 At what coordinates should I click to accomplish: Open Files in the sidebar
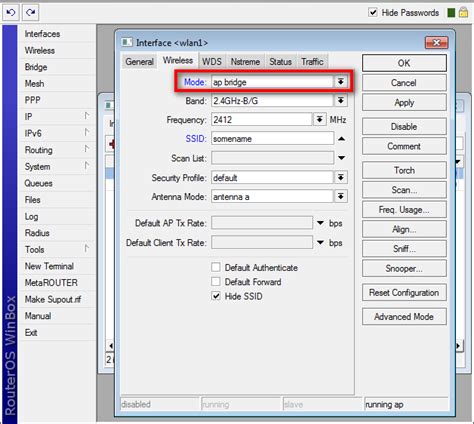(x=32, y=200)
